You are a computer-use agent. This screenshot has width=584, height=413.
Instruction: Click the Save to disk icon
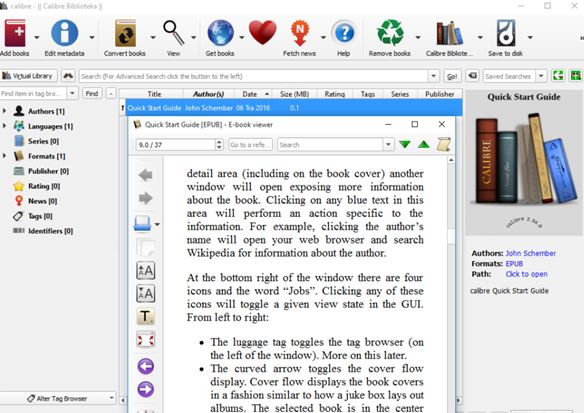[506, 33]
